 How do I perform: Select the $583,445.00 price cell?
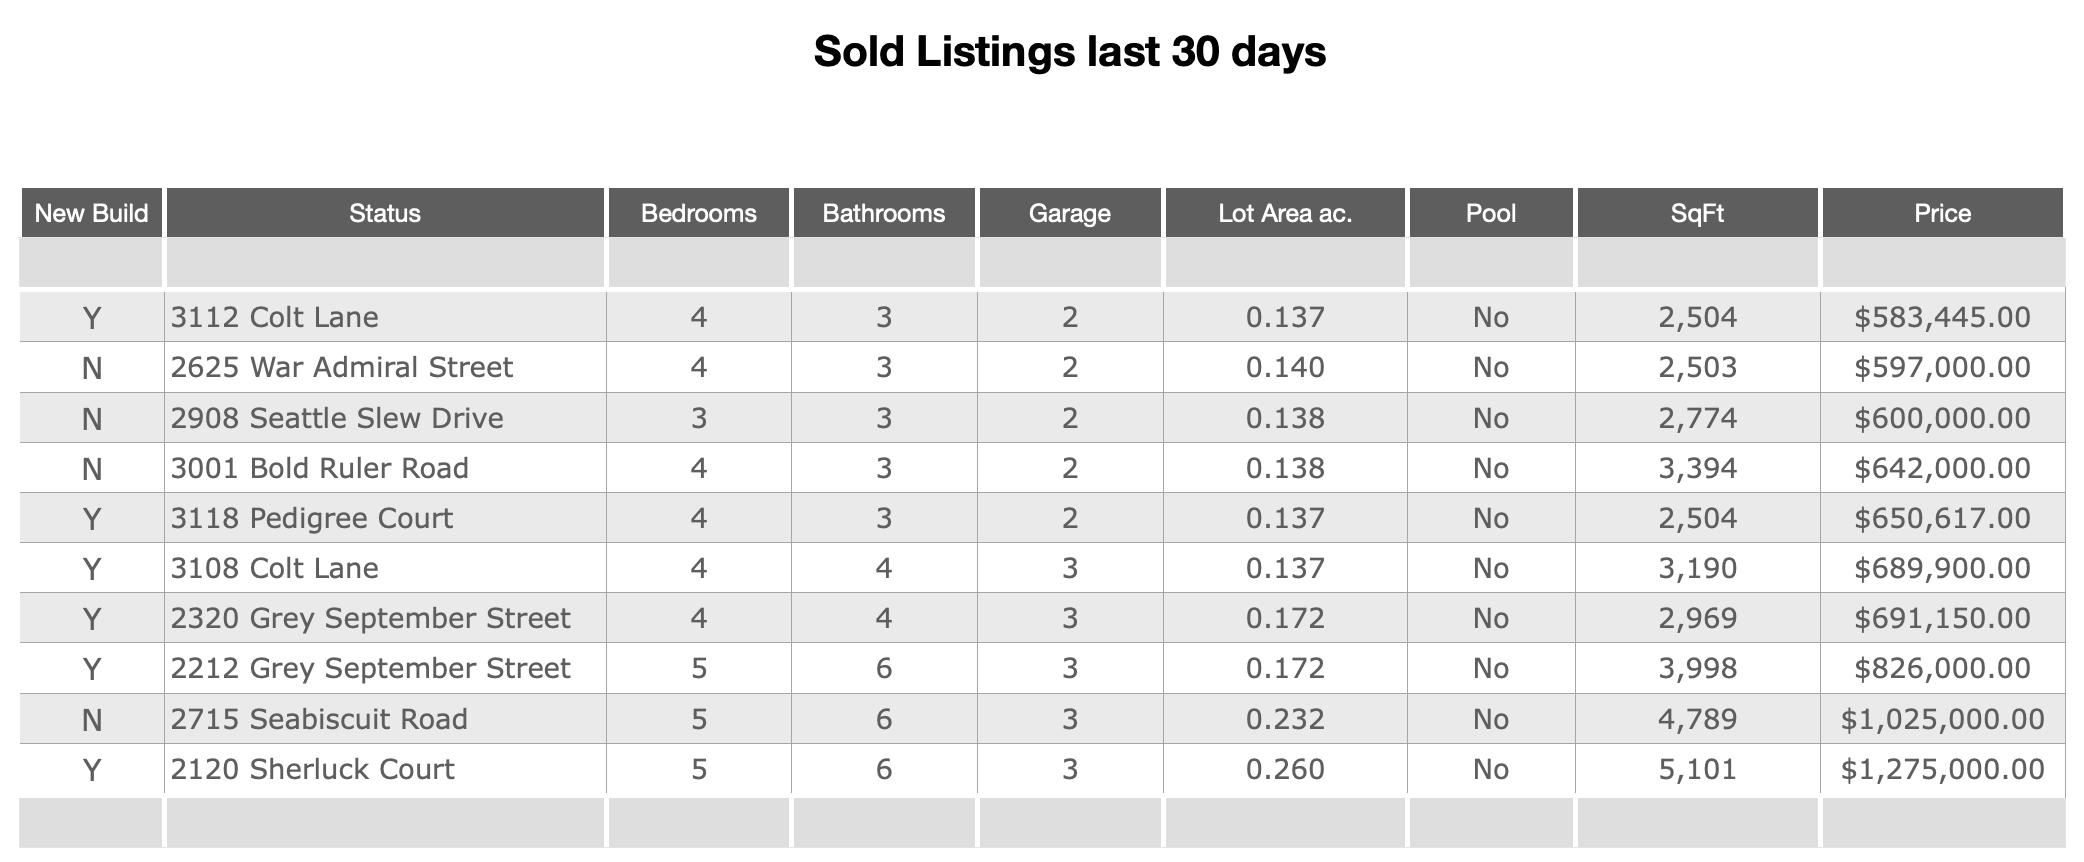click(1942, 318)
